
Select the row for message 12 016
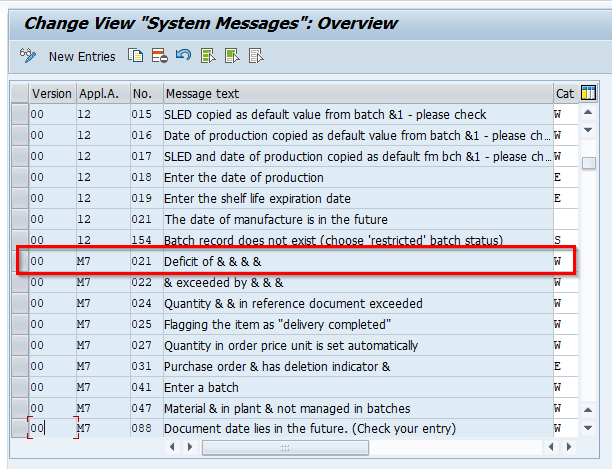pyautogui.click(x=20, y=135)
